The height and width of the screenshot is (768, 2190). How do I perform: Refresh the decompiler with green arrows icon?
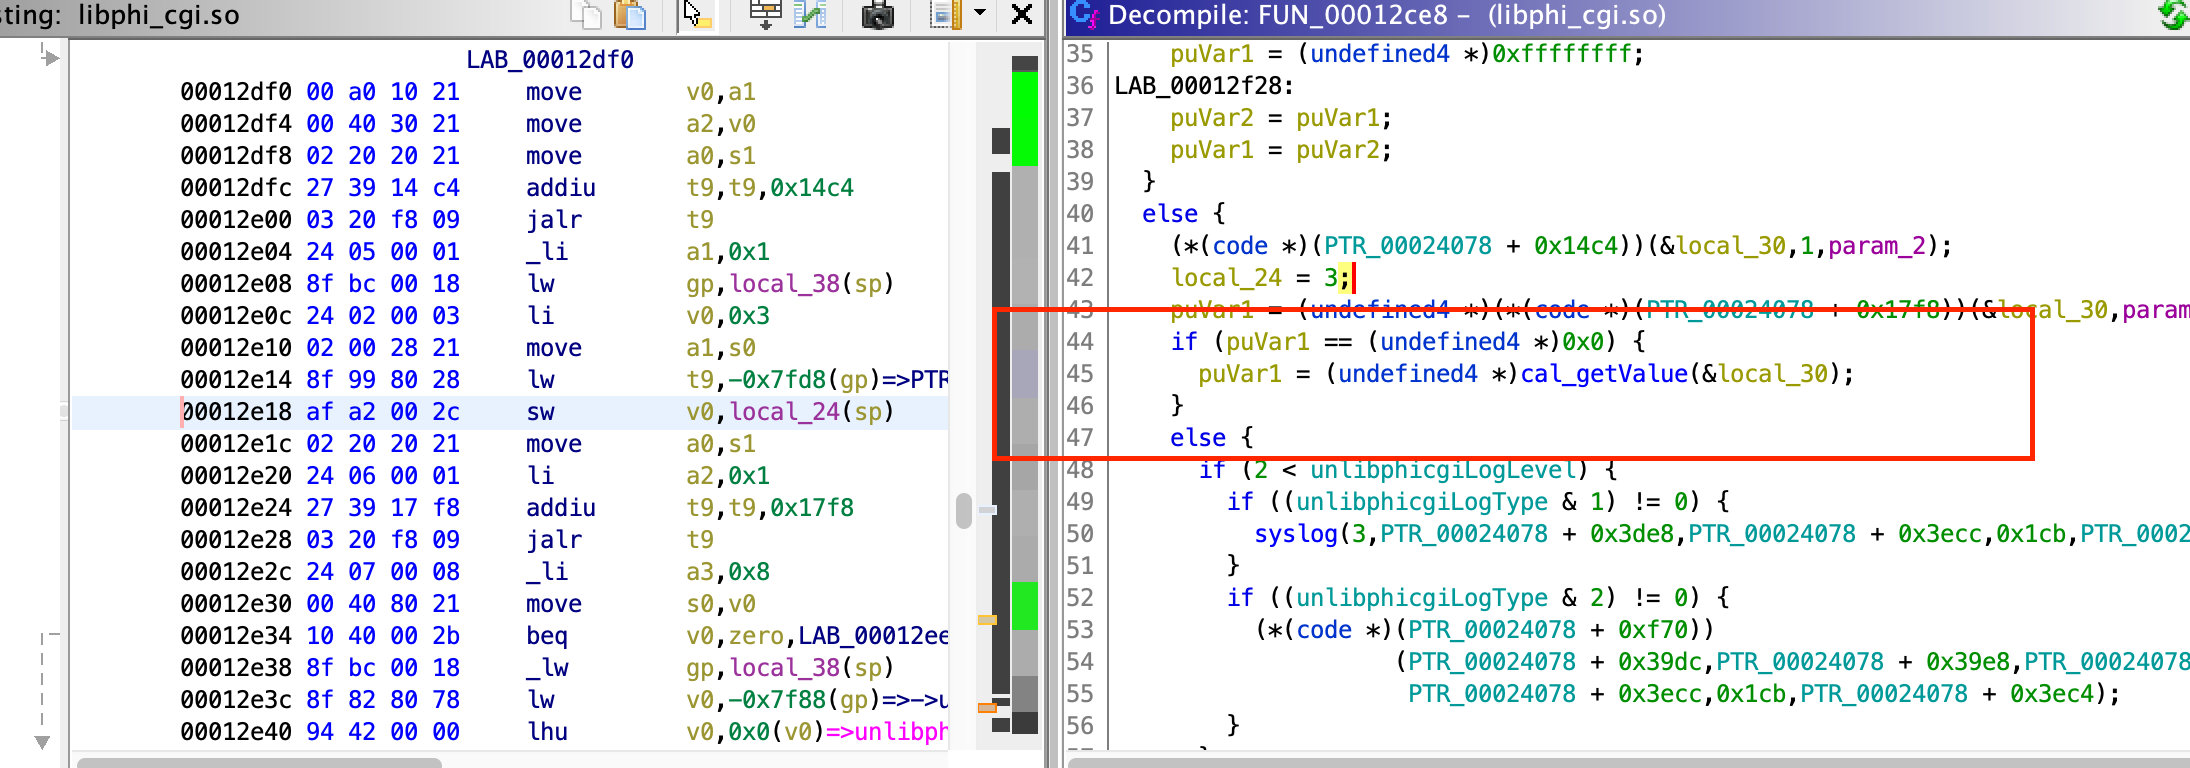tap(2174, 14)
